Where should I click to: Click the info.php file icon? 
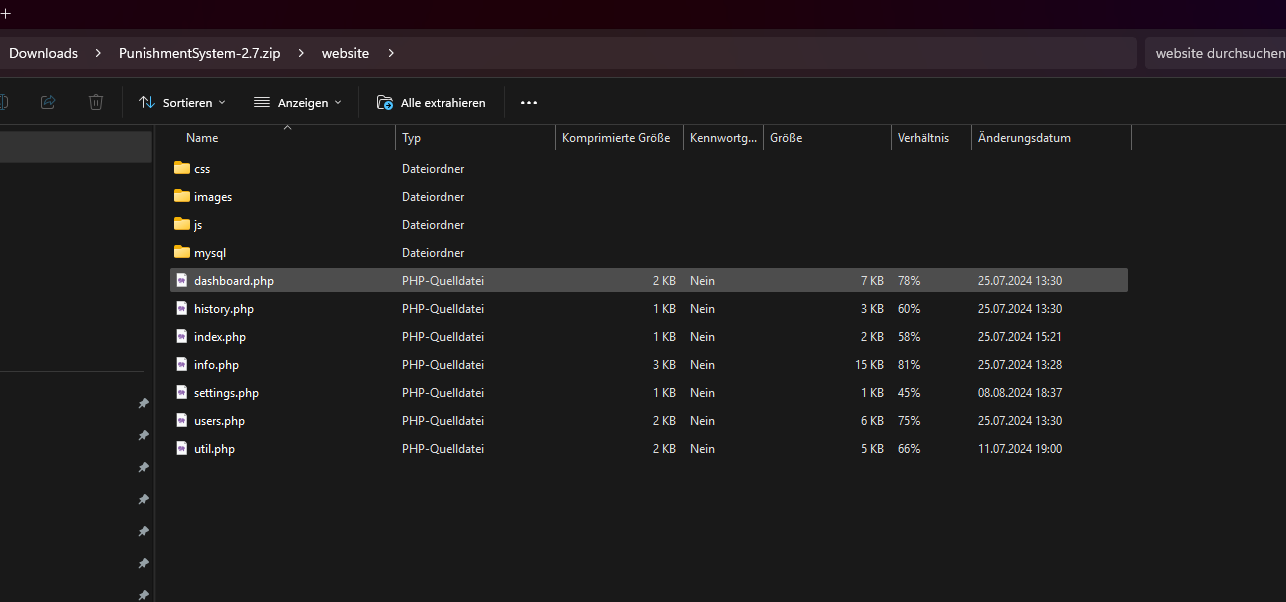[x=181, y=364]
